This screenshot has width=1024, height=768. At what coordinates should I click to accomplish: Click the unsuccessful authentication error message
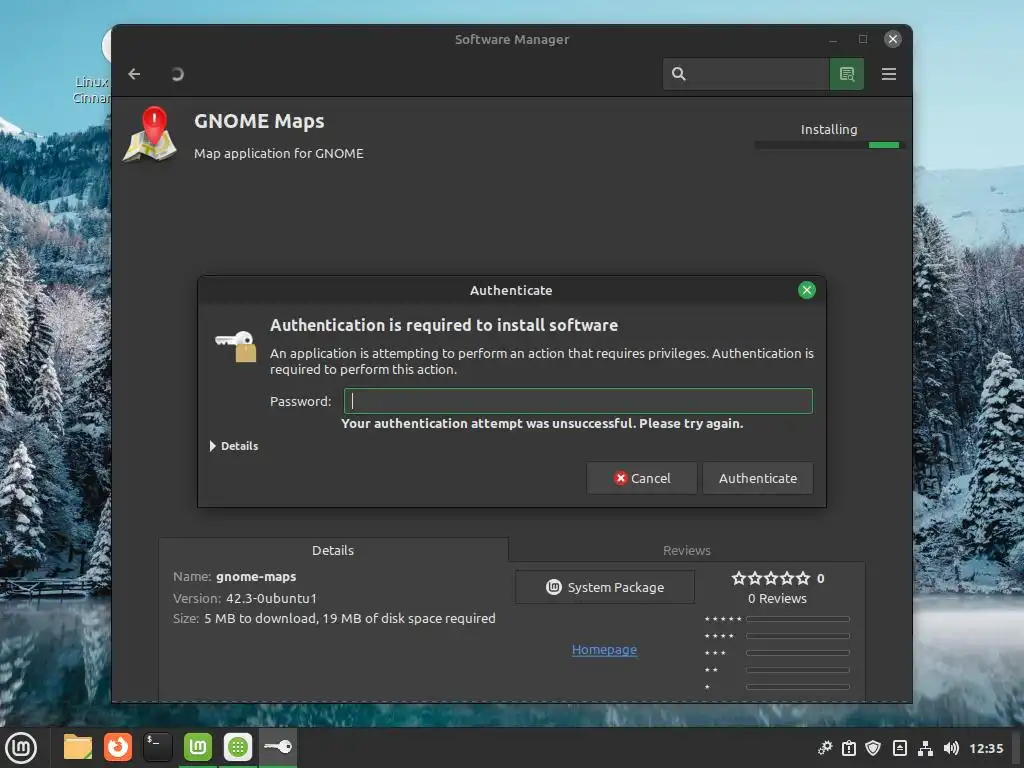click(x=542, y=423)
